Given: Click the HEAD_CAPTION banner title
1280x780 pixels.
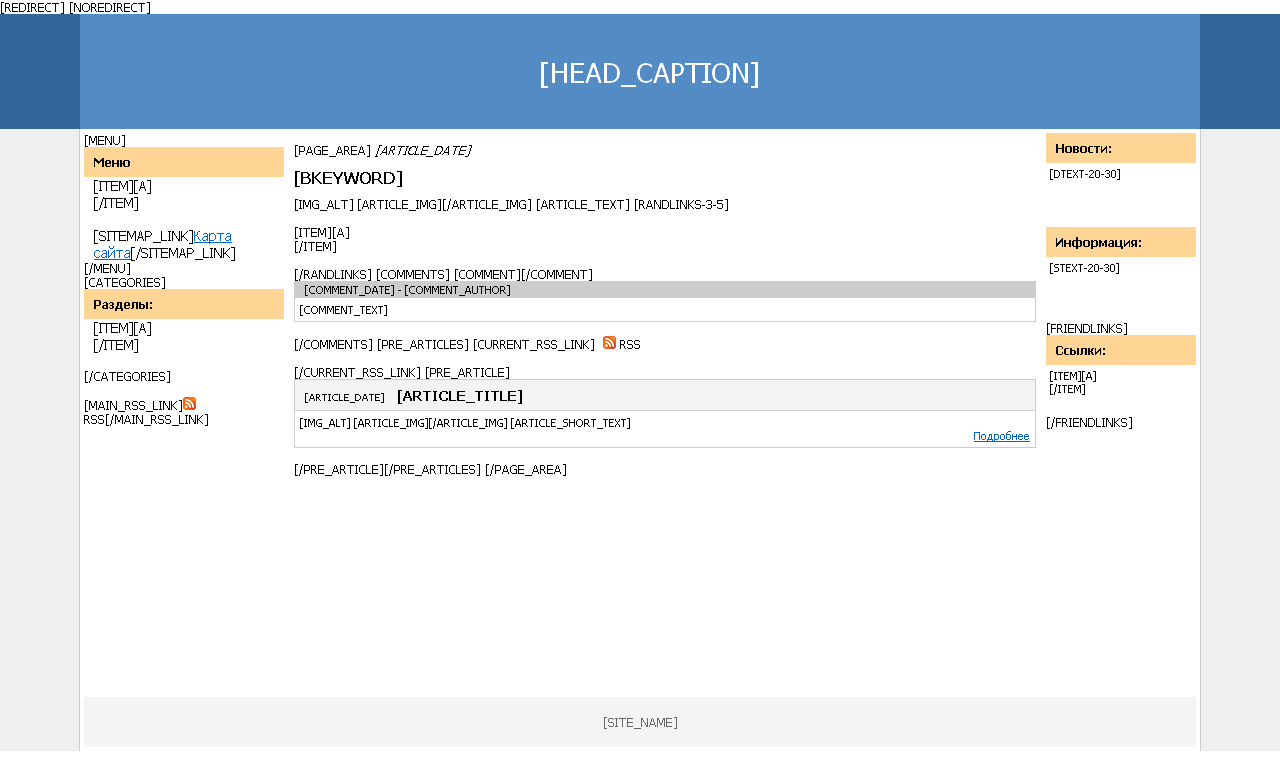Looking at the screenshot, I should tap(649, 73).
